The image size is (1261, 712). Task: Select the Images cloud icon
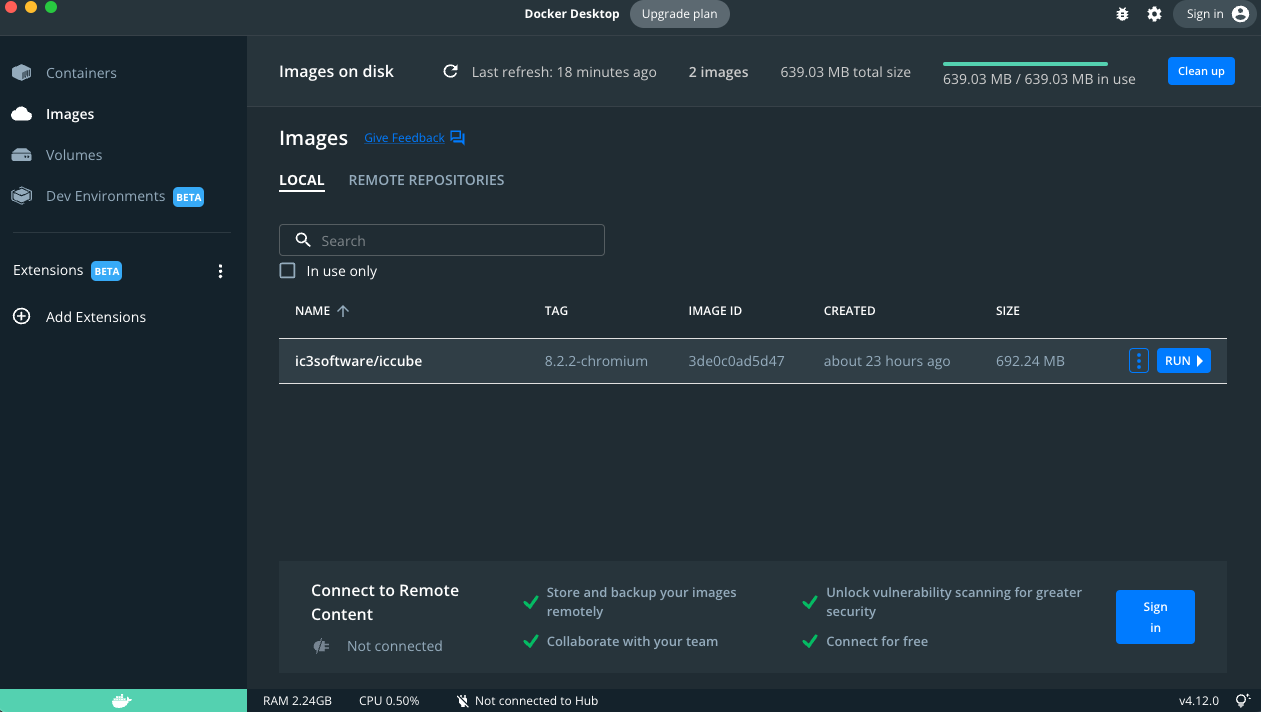click(x=21, y=114)
